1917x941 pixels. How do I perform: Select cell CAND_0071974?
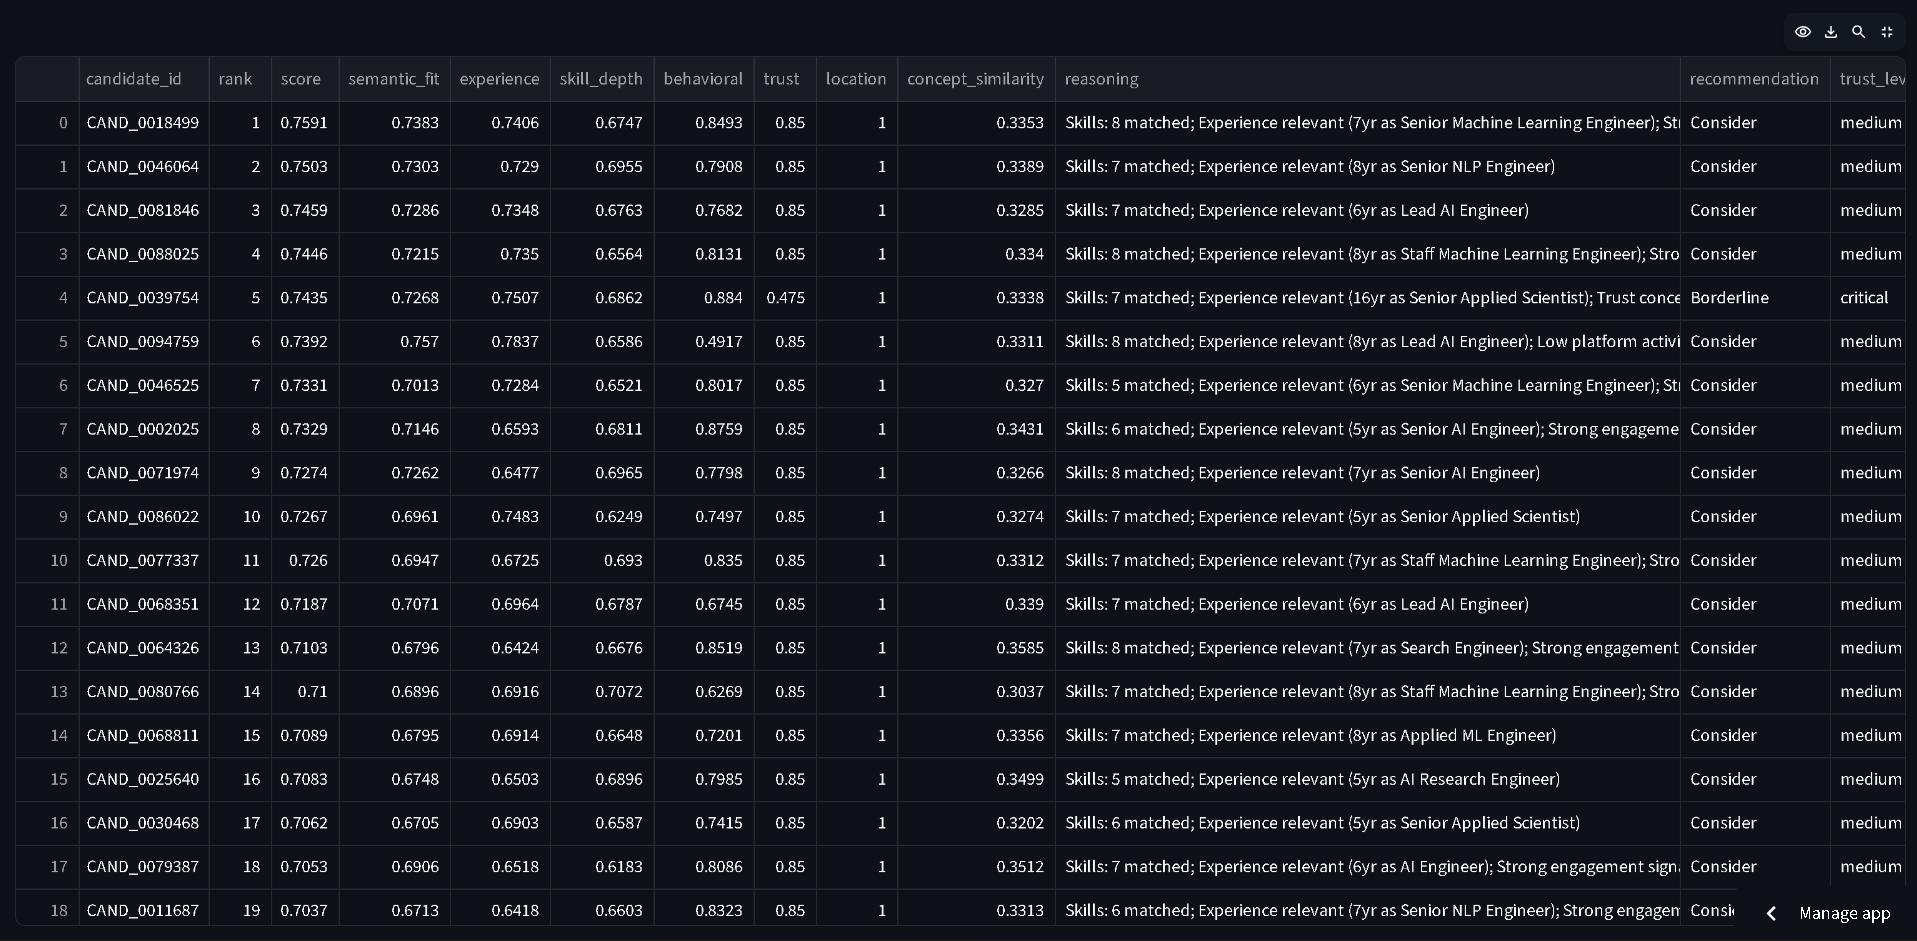coord(144,473)
